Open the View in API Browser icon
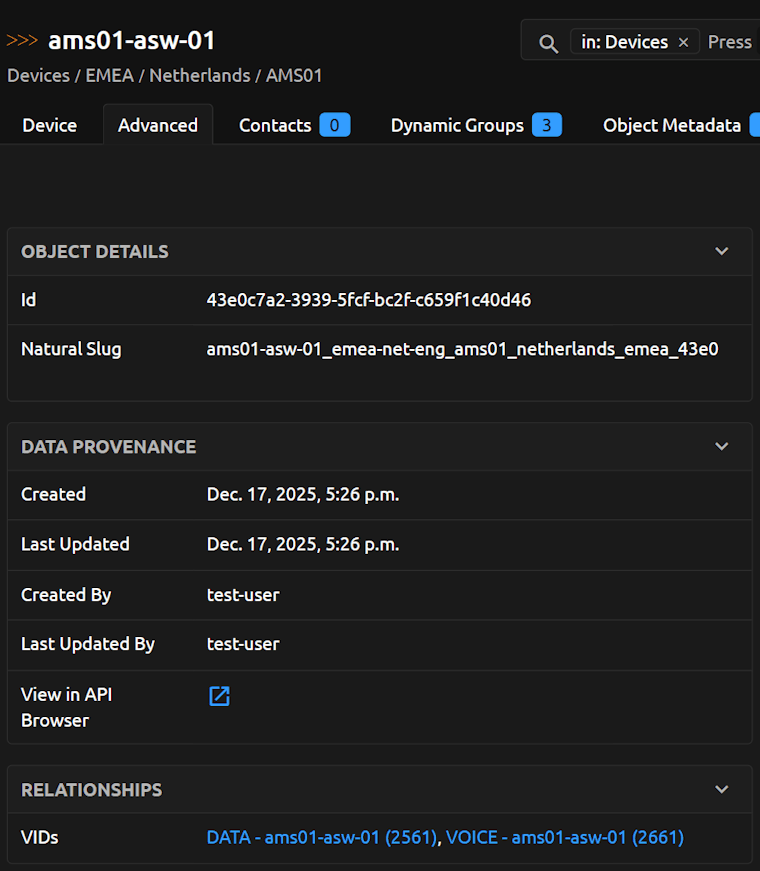This screenshot has width=760, height=871. point(219,696)
